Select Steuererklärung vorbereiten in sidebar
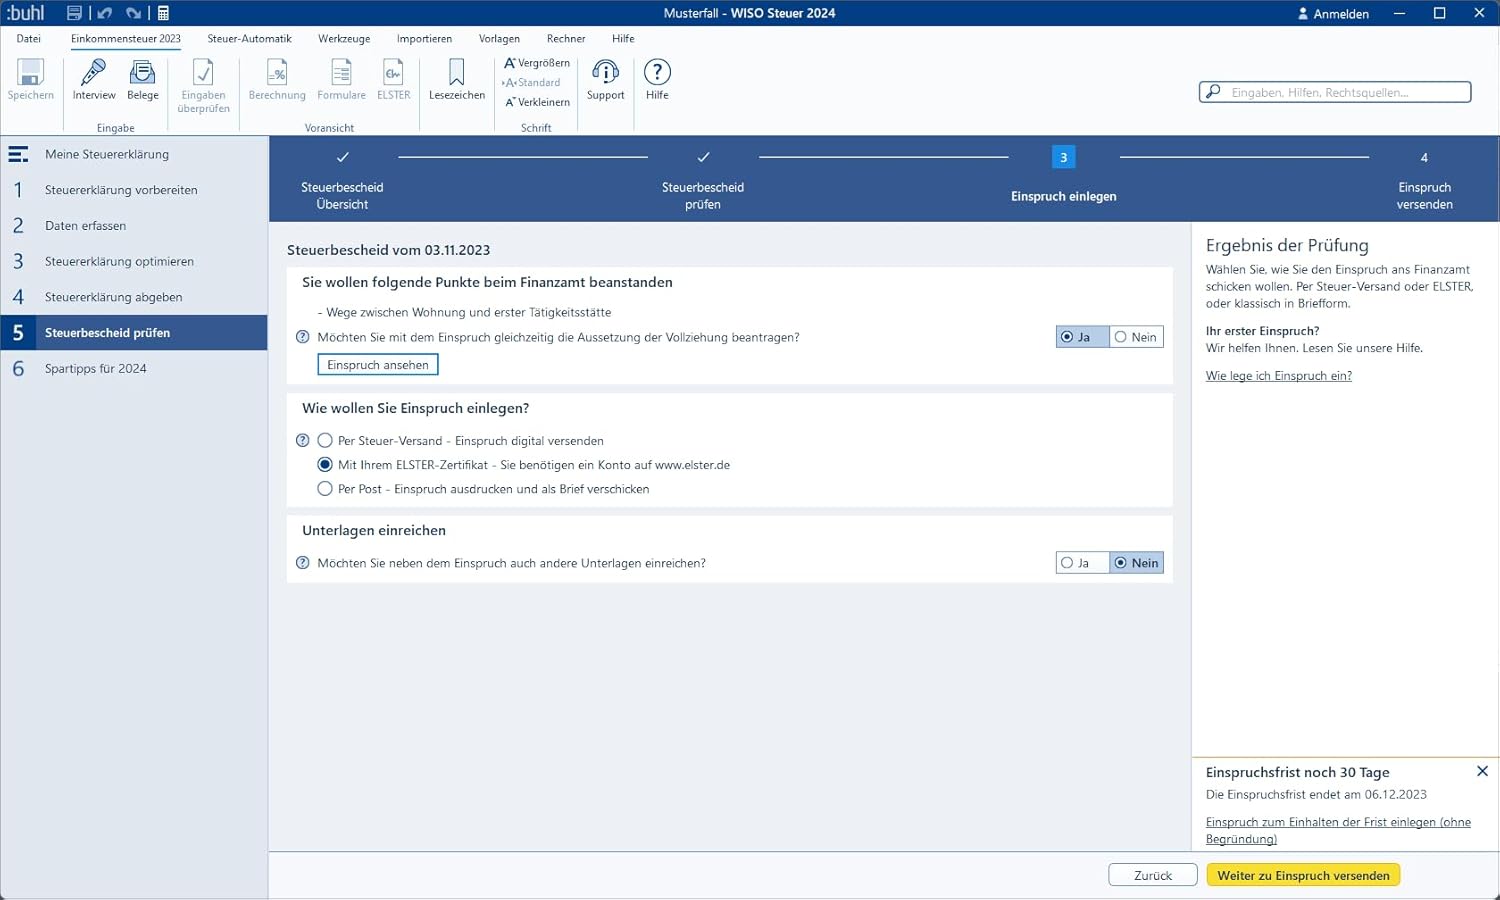This screenshot has width=1500, height=900. click(x=134, y=190)
